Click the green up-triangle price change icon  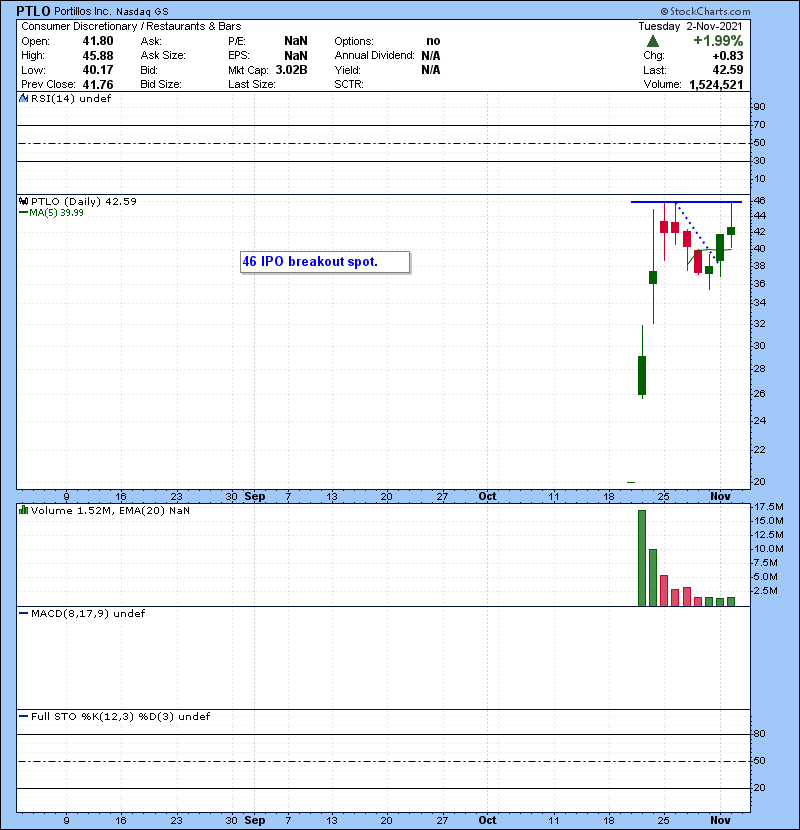(653, 41)
